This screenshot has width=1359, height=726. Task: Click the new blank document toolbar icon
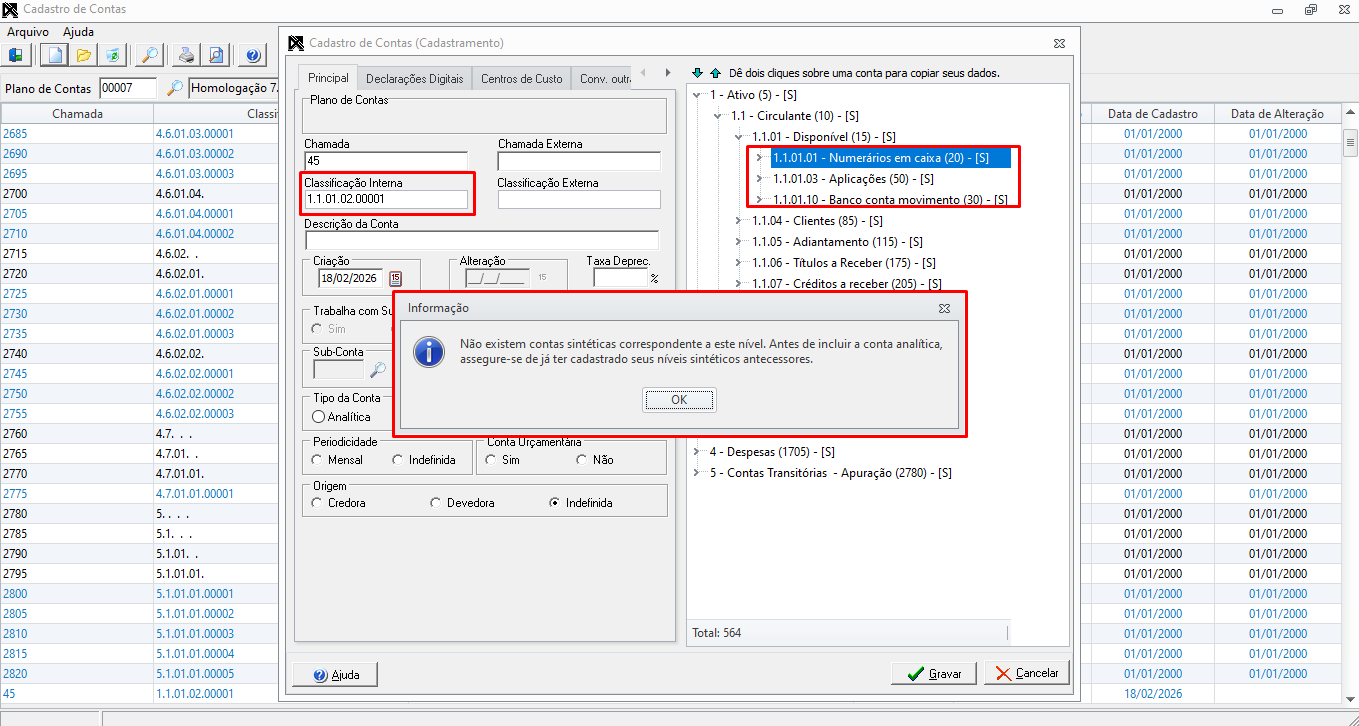pos(56,55)
